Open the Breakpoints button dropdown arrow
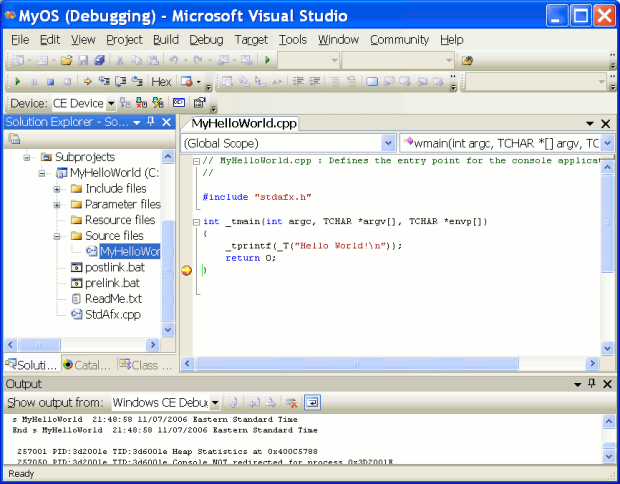620x484 pixels. pyautogui.click(x=198, y=82)
